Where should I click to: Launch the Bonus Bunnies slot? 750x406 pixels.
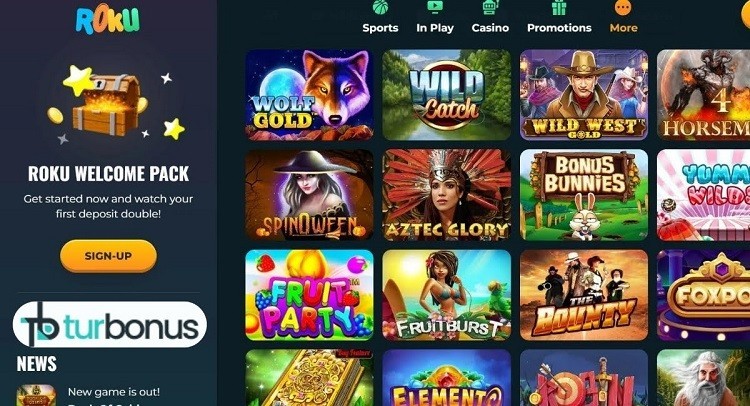tap(584, 195)
